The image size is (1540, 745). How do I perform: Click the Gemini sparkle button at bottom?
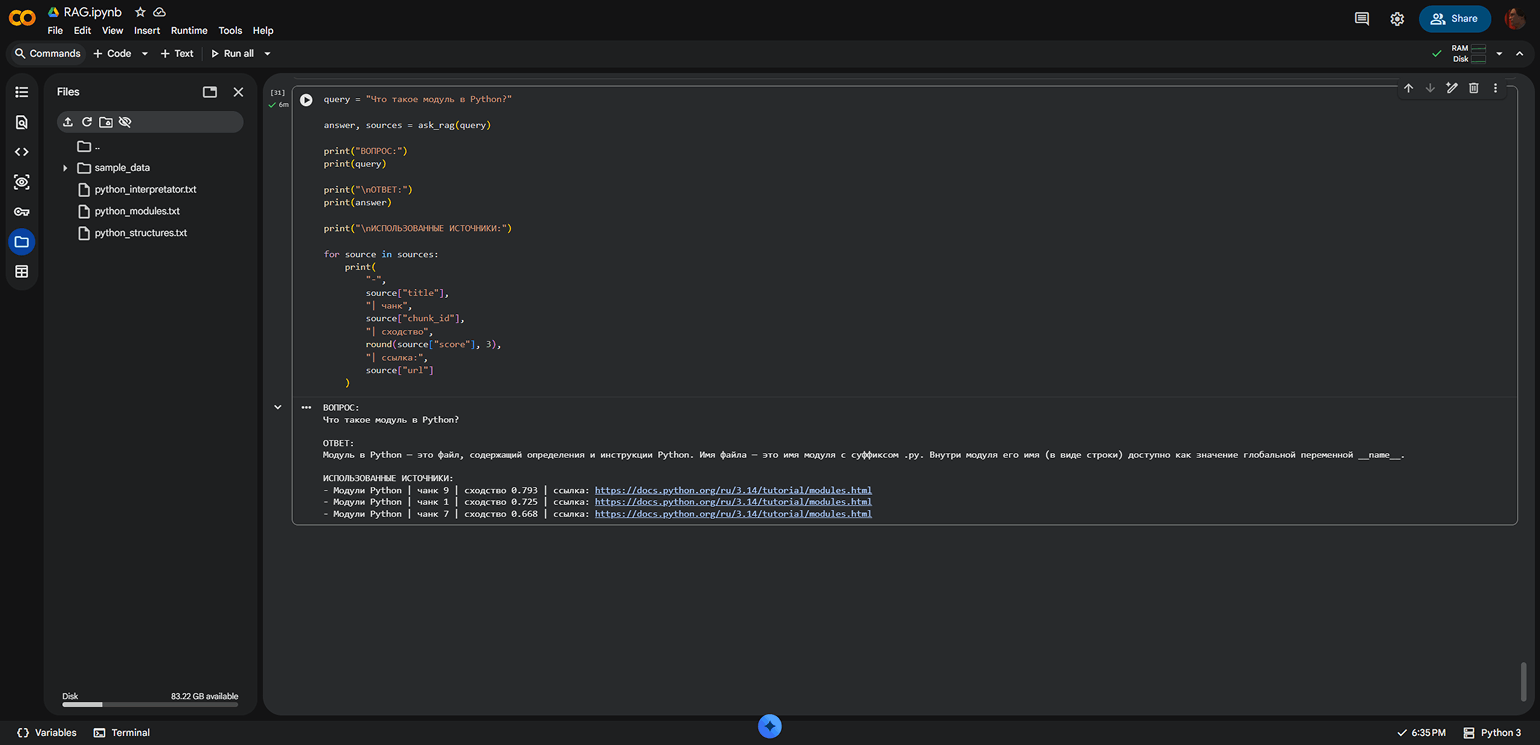click(x=769, y=727)
